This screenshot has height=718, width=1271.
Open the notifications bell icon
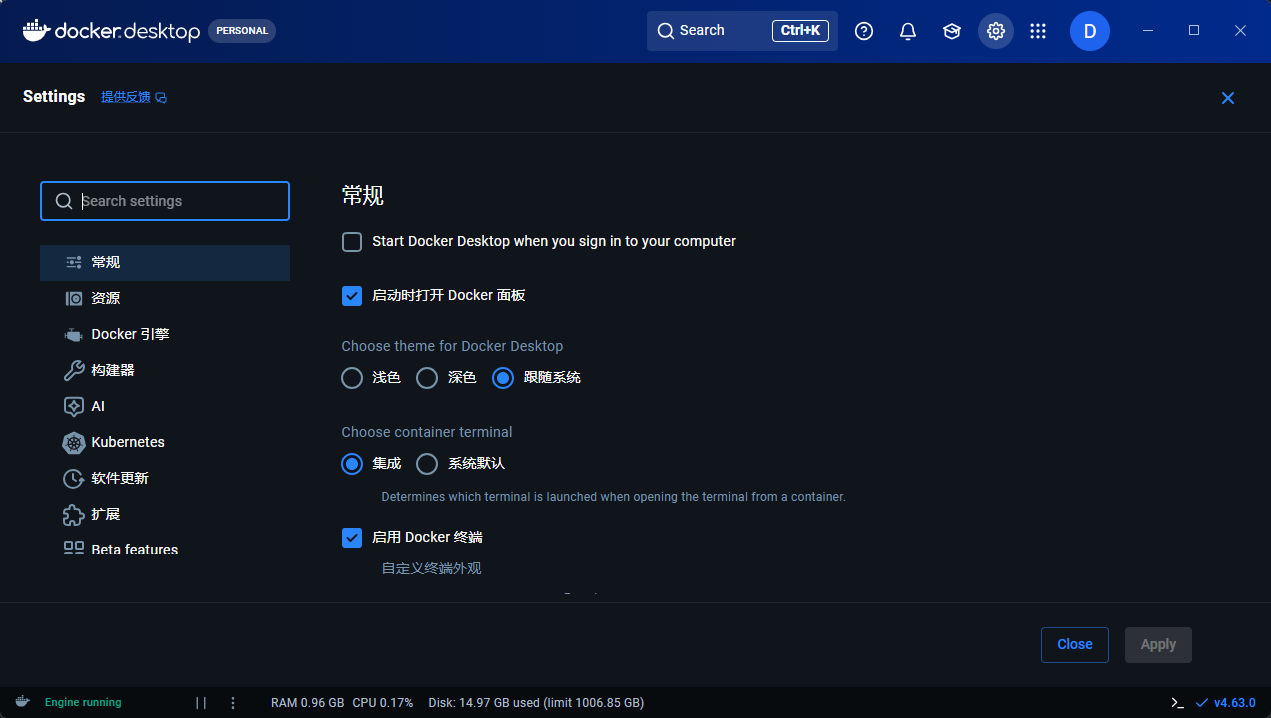tap(907, 31)
